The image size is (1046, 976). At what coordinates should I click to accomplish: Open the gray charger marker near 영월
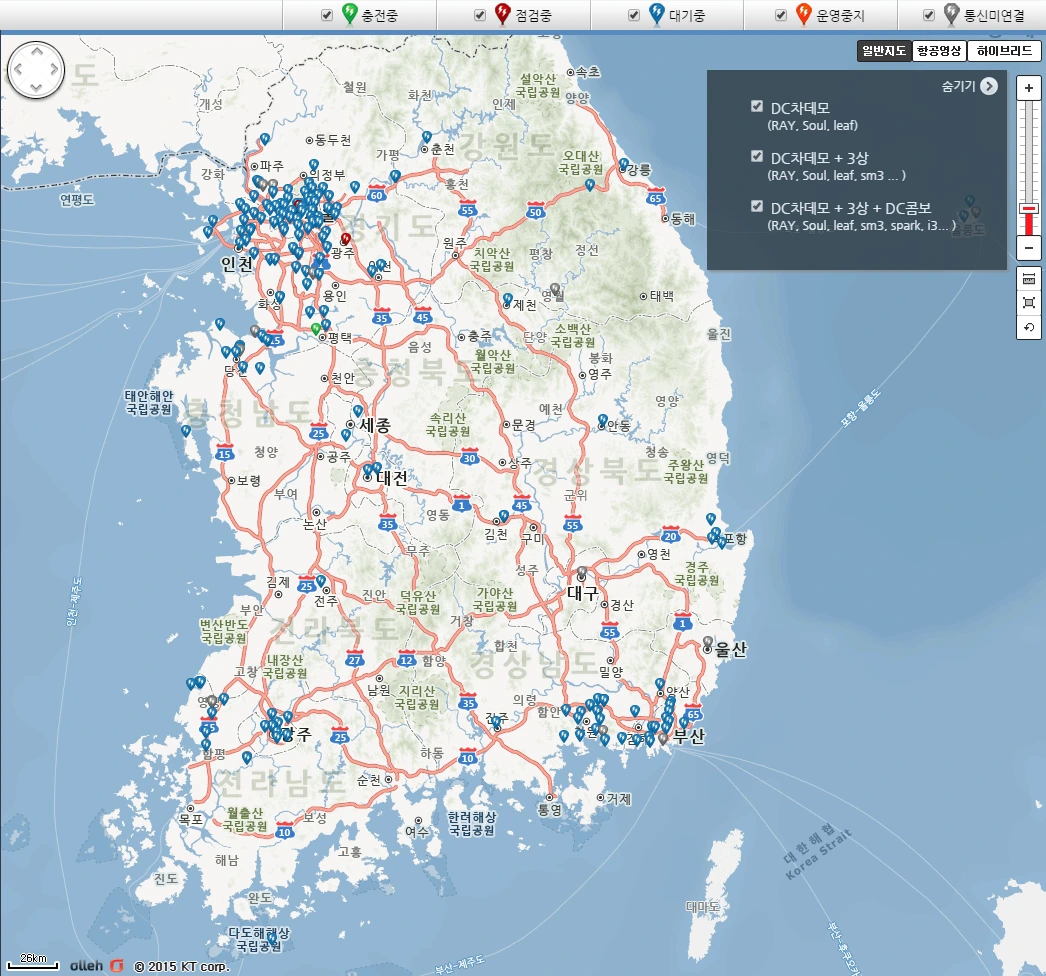tap(555, 290)
